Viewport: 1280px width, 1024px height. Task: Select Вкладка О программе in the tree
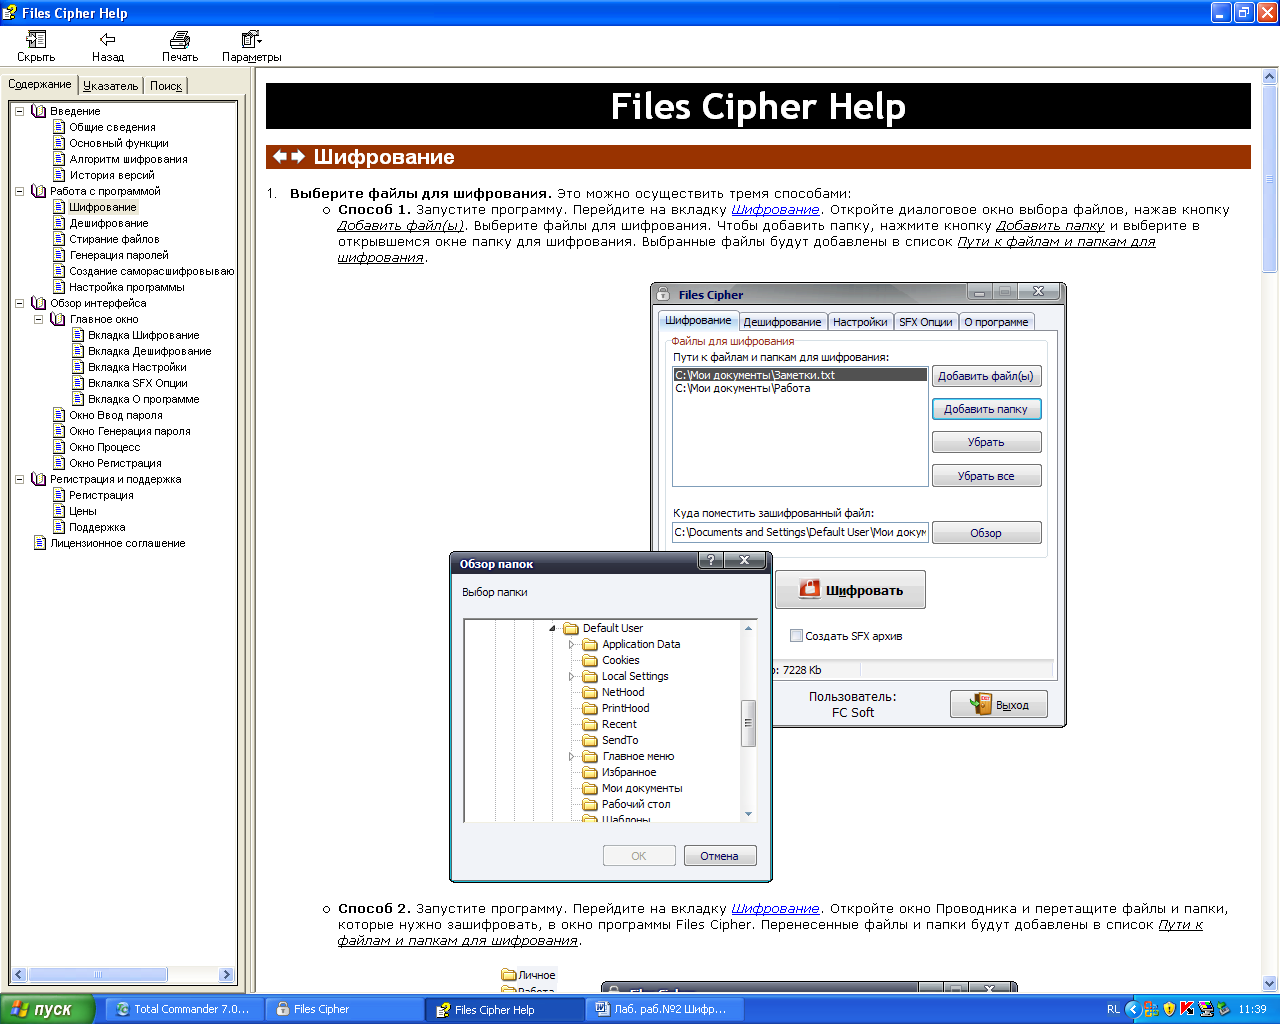143,399
